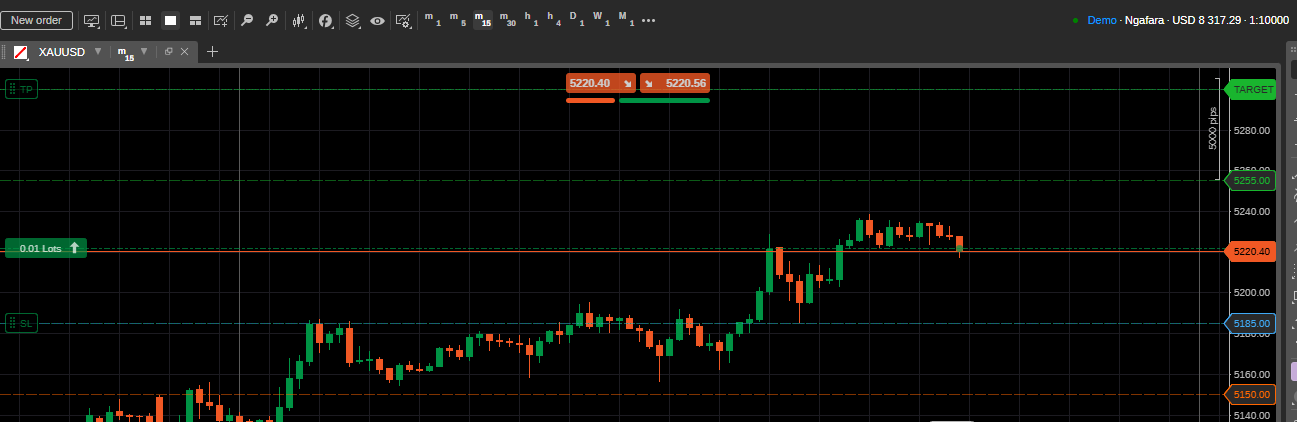This screenshot has width=1297, height=422.
Task: Open the chart settings icon with the gear
Action: (403, 20)
